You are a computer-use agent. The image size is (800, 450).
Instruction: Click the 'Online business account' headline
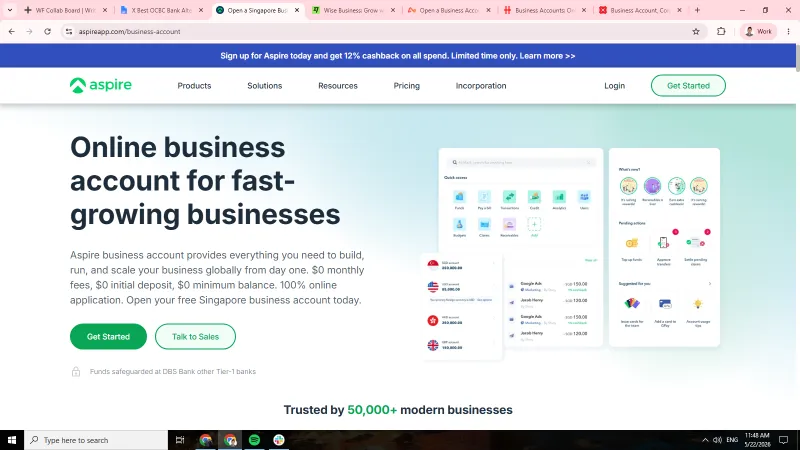[x=205, y=181]
